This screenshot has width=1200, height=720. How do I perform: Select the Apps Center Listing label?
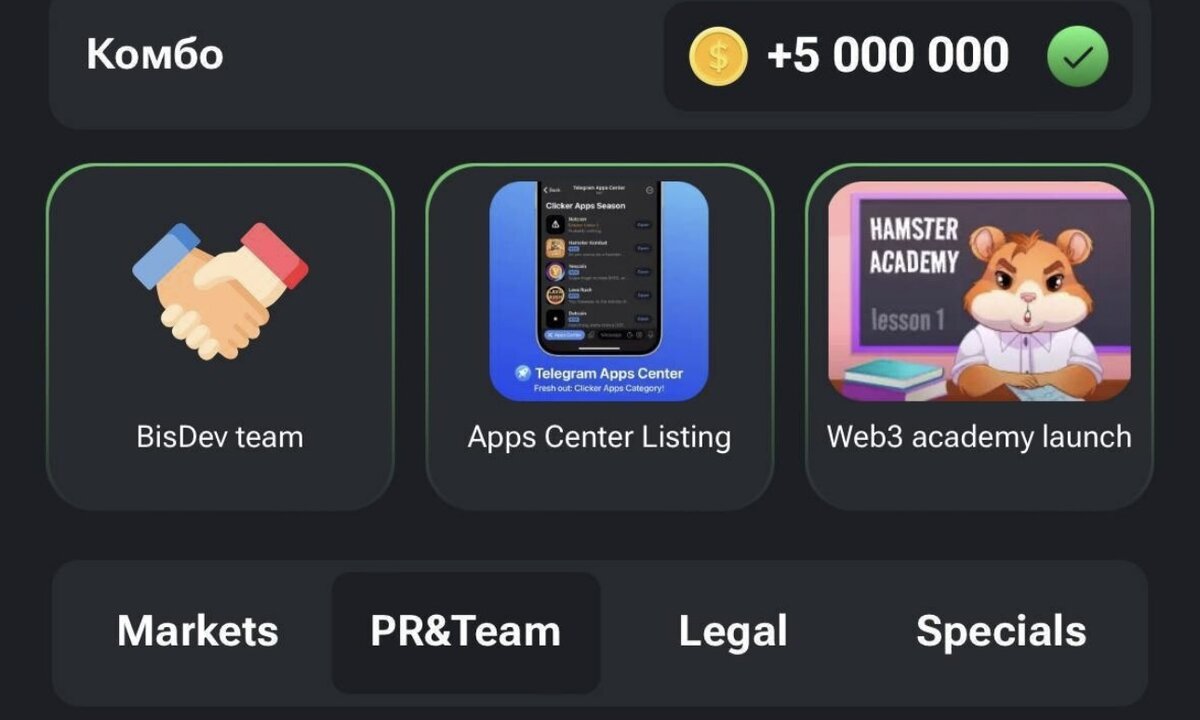point(599,437)
